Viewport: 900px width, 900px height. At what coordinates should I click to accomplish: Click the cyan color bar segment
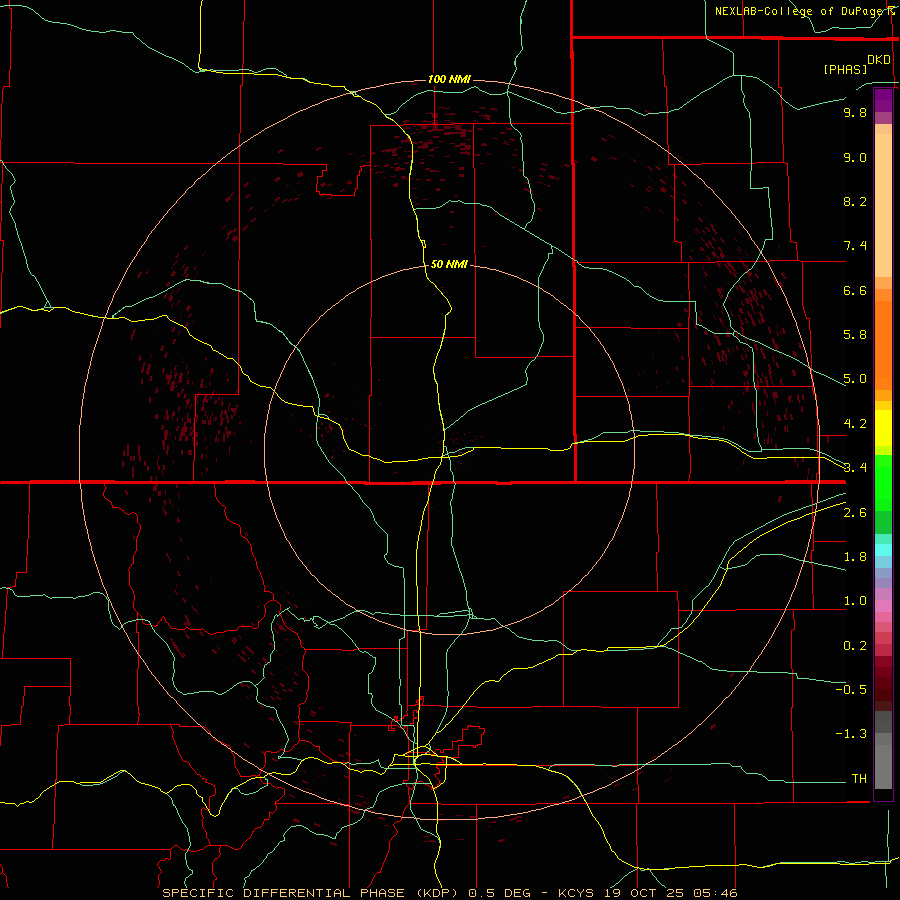tap(883, 550)
